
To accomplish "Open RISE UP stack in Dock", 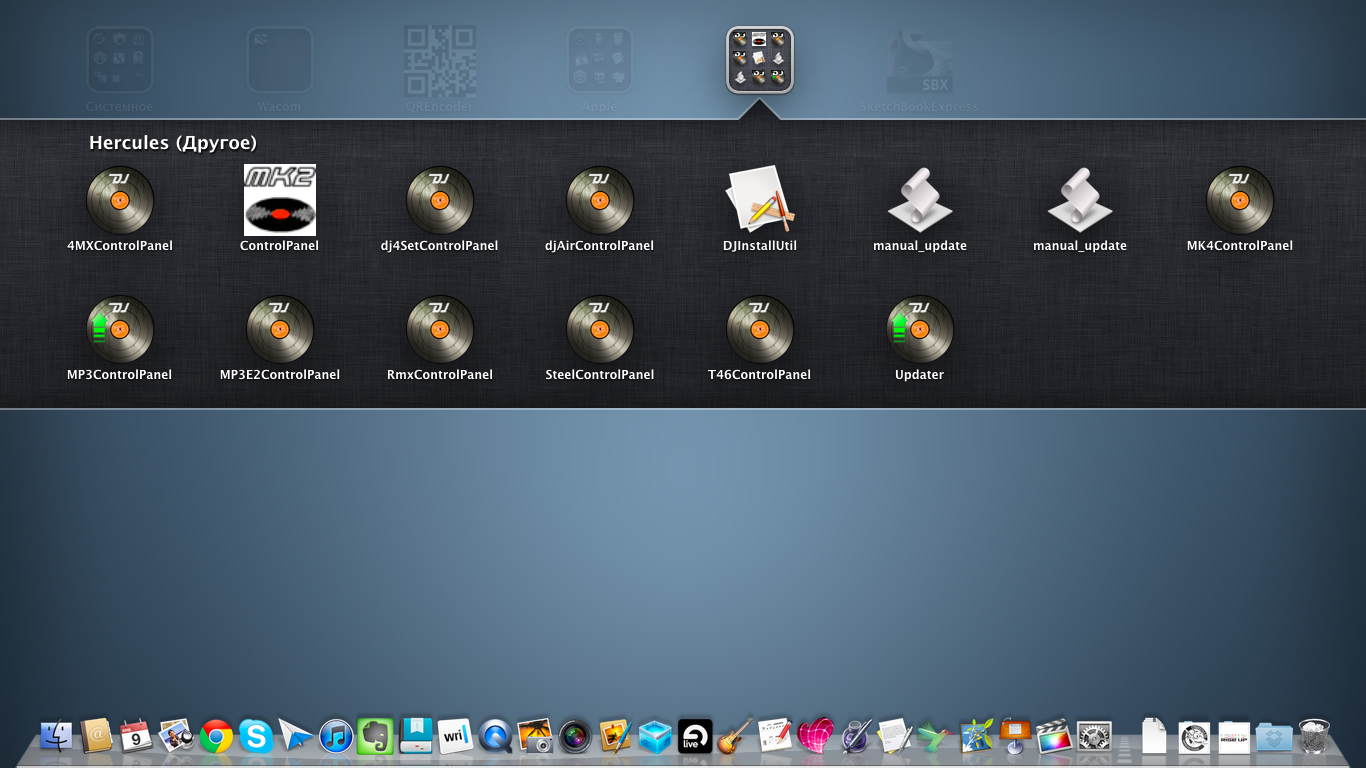I will [1234, 737].
